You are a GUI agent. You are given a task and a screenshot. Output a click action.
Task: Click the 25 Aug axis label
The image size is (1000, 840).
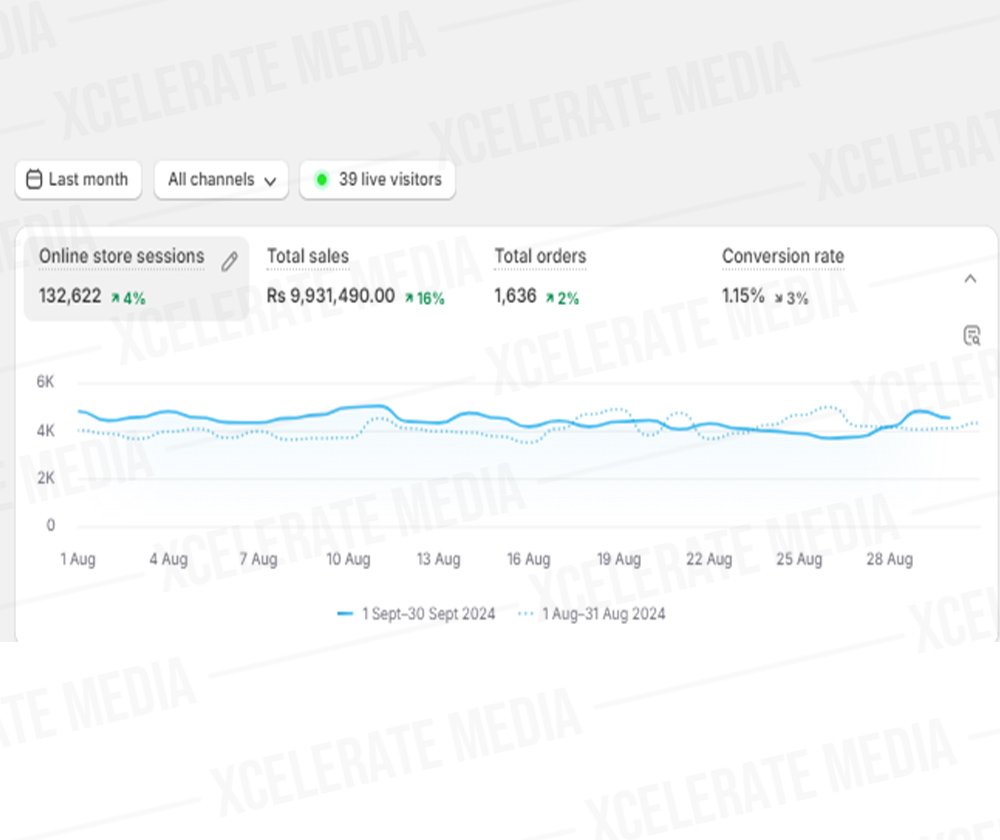[799, 559]
